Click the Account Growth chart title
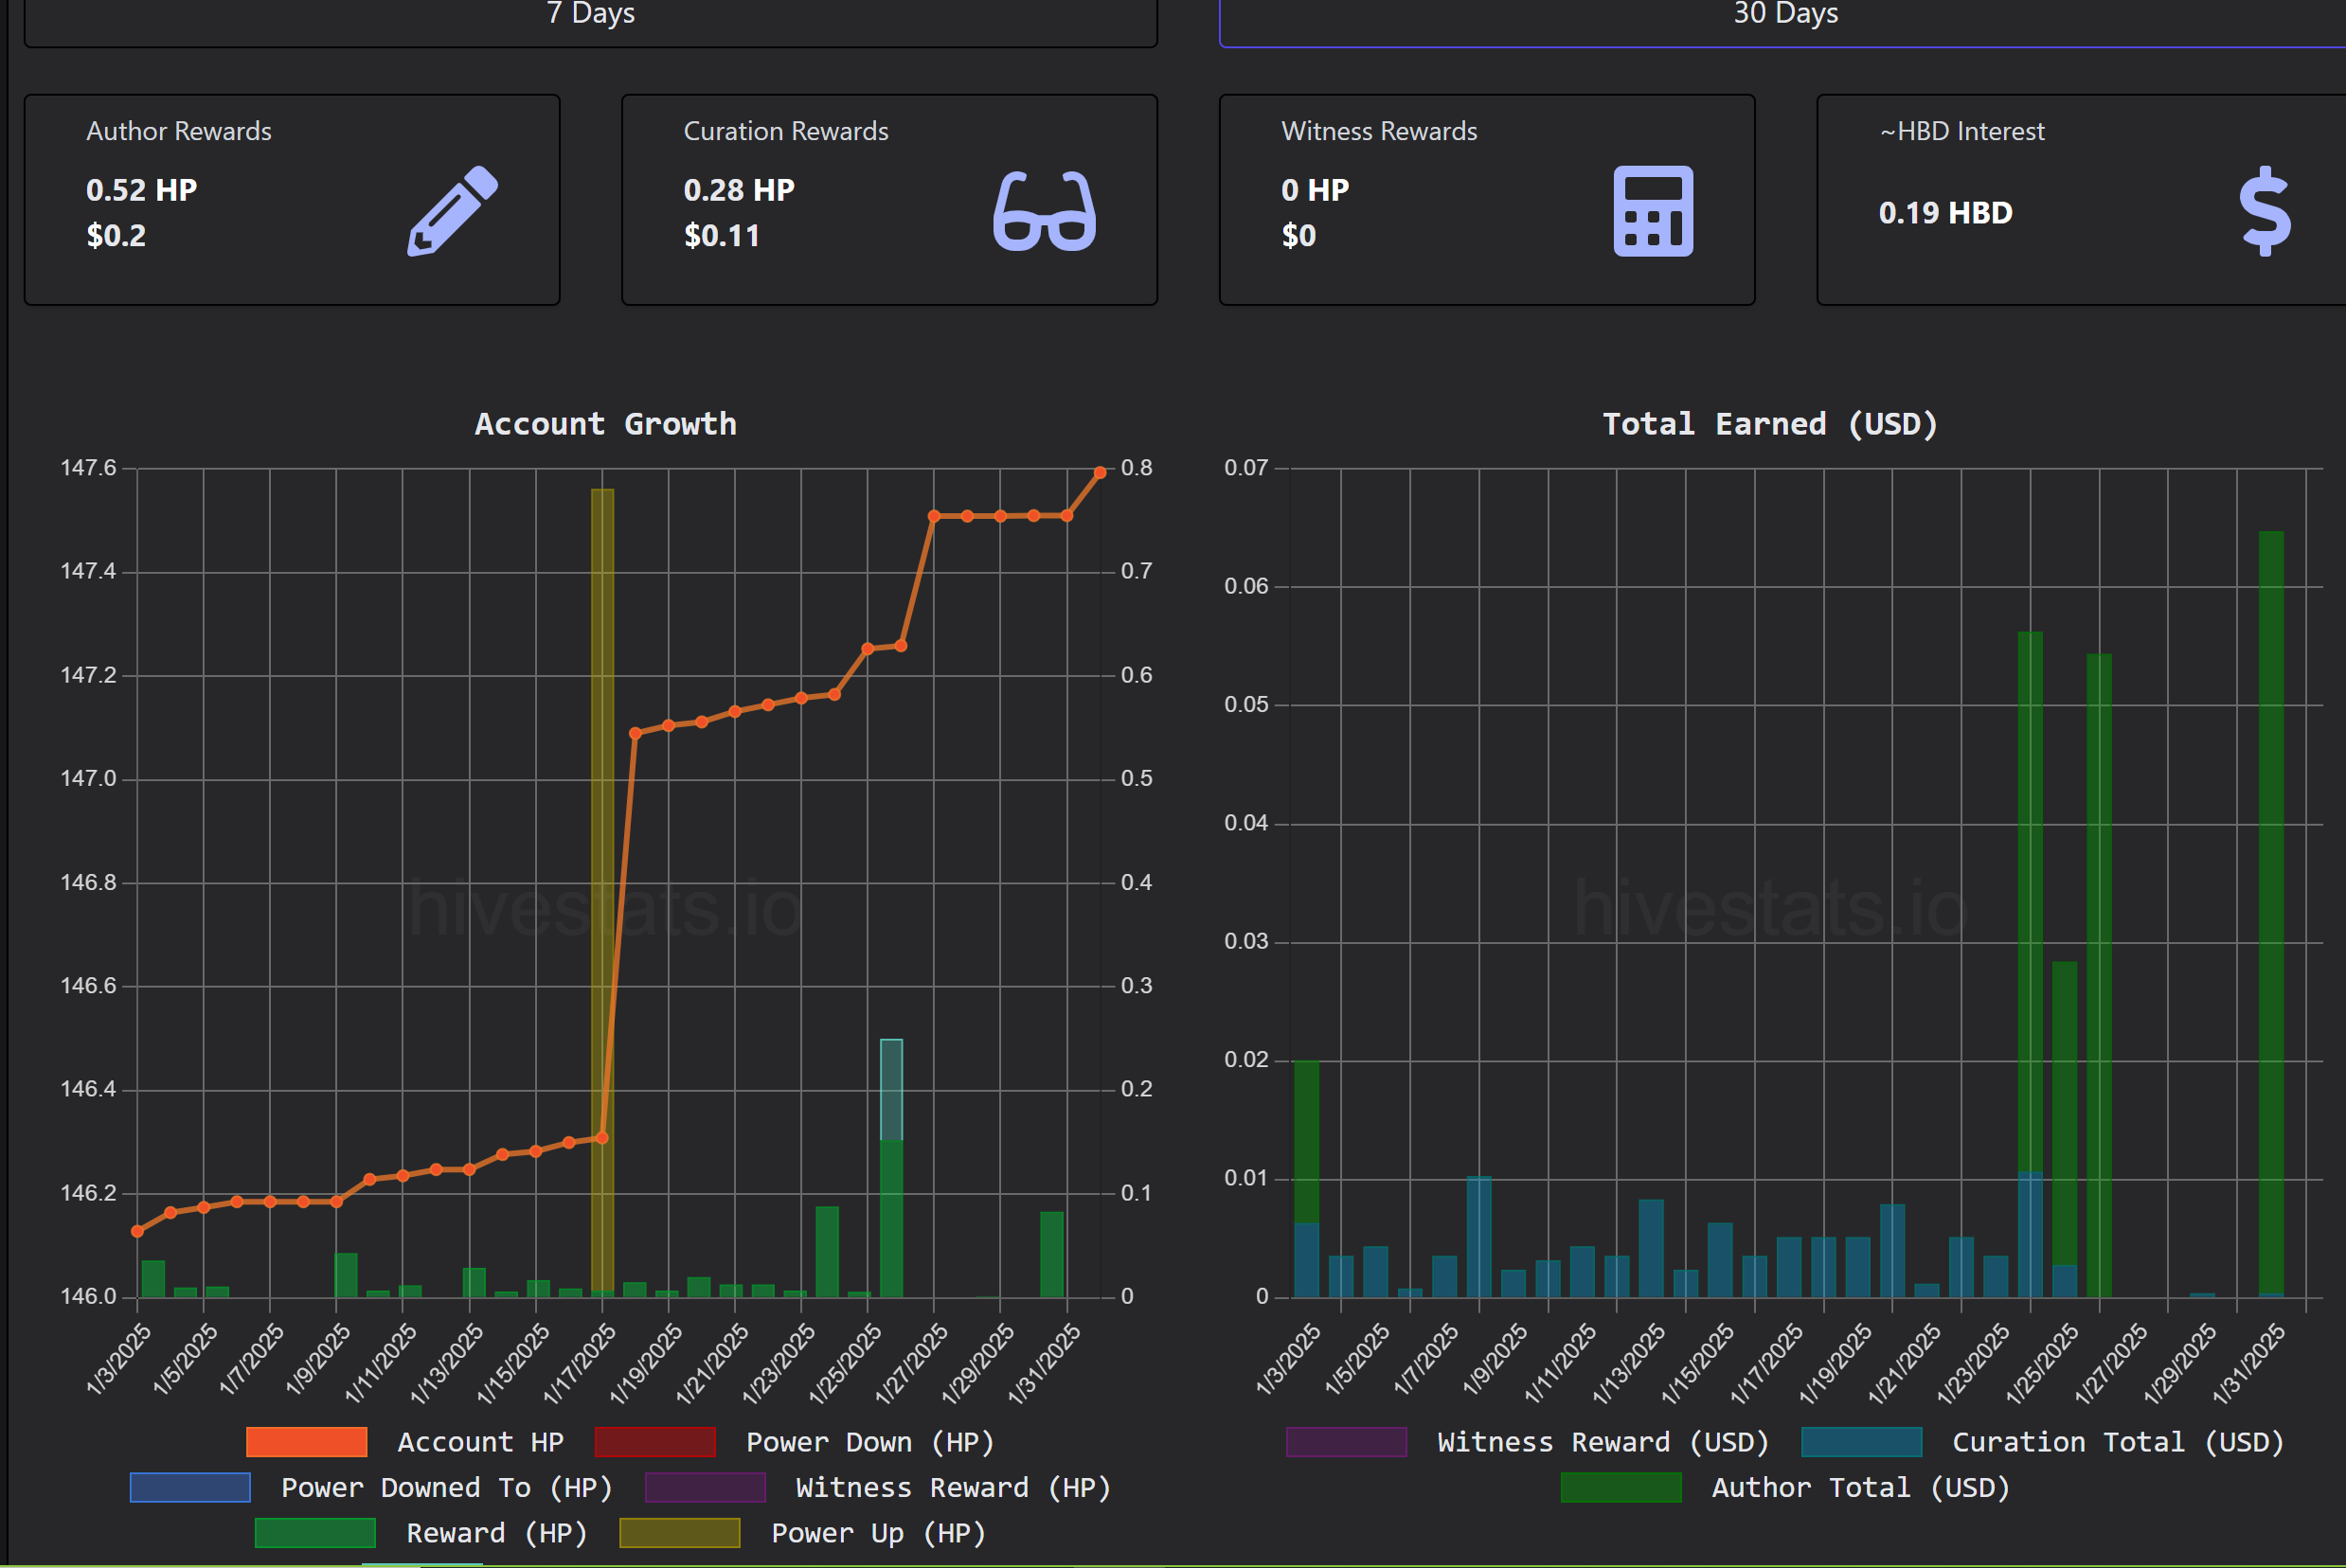Screen dimensions: 2346x1568 [605, 424]
